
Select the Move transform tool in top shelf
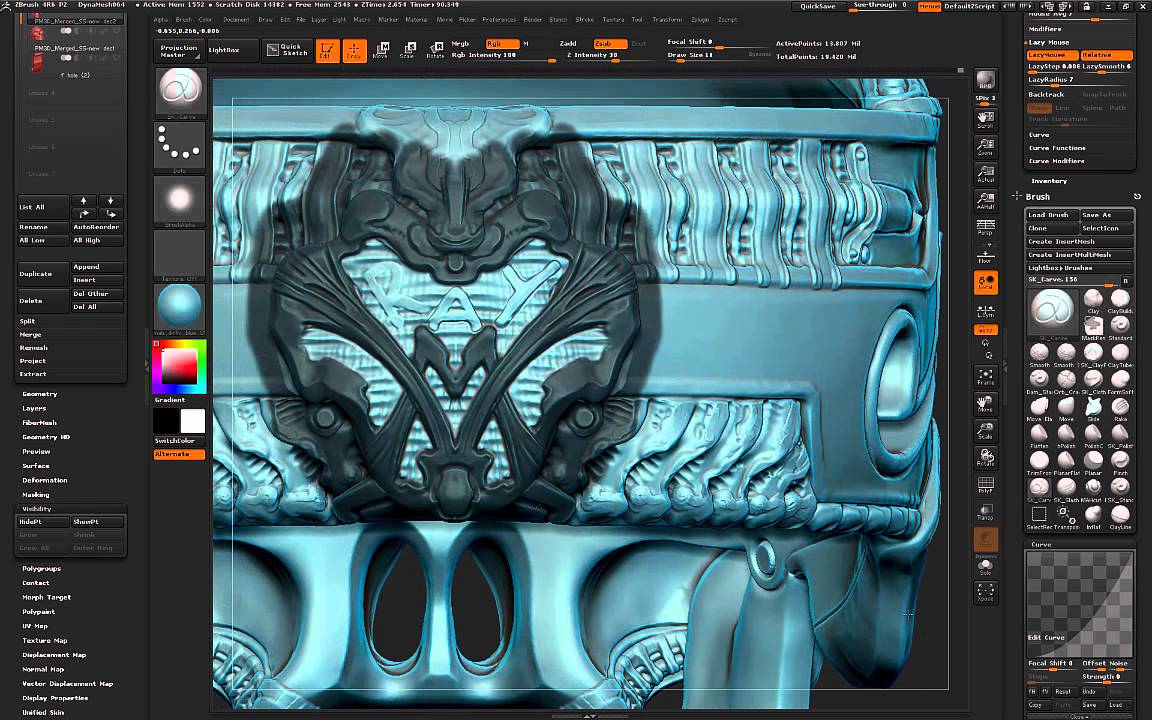pyautogui.click(x=381, y=51)
